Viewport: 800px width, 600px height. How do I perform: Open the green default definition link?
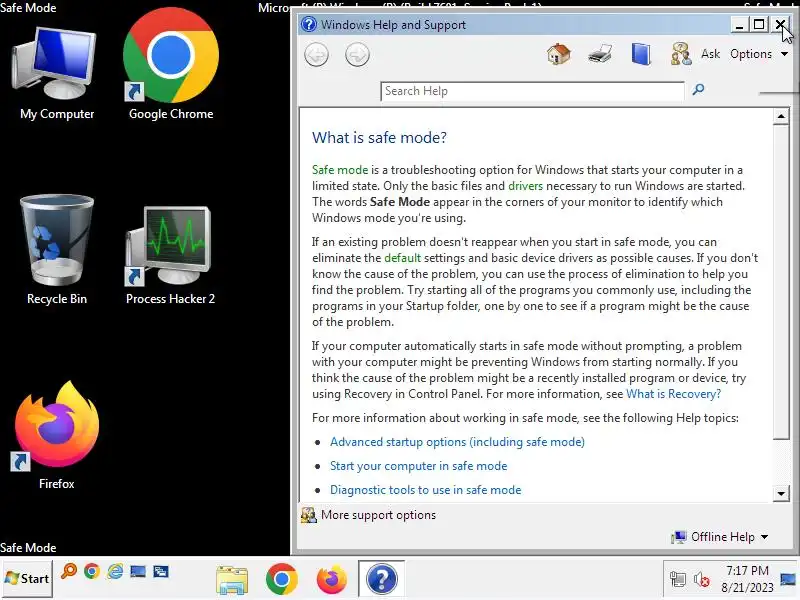[x=403, y=258]
